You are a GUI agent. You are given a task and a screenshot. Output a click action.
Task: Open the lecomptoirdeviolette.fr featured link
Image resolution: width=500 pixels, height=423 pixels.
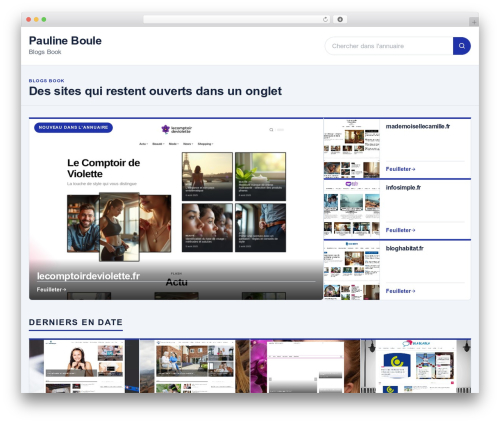pos(88,276)
